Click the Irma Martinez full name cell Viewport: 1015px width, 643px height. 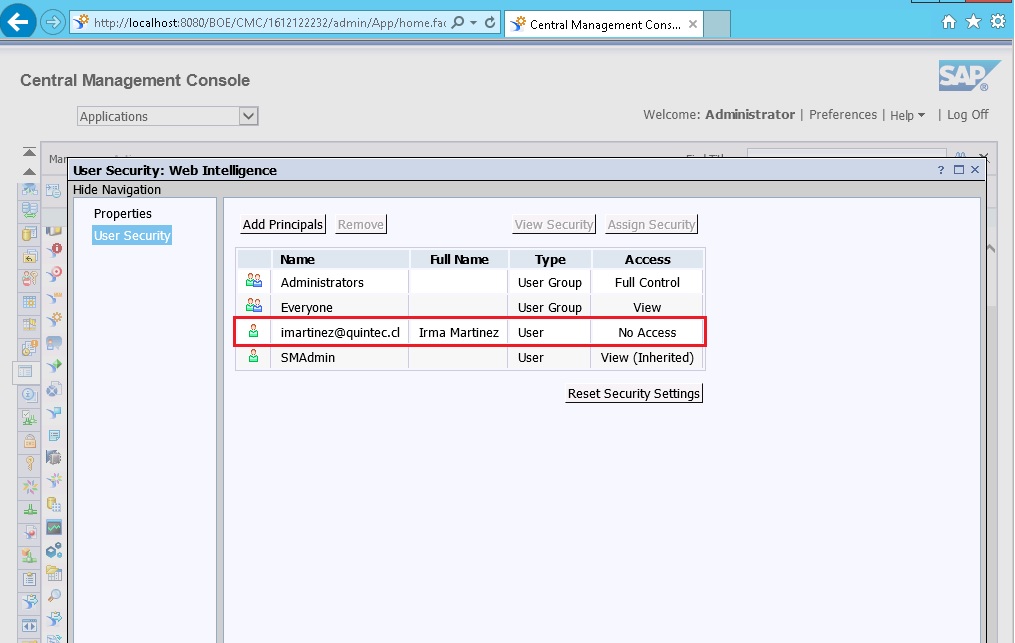[x=458, y=332]
